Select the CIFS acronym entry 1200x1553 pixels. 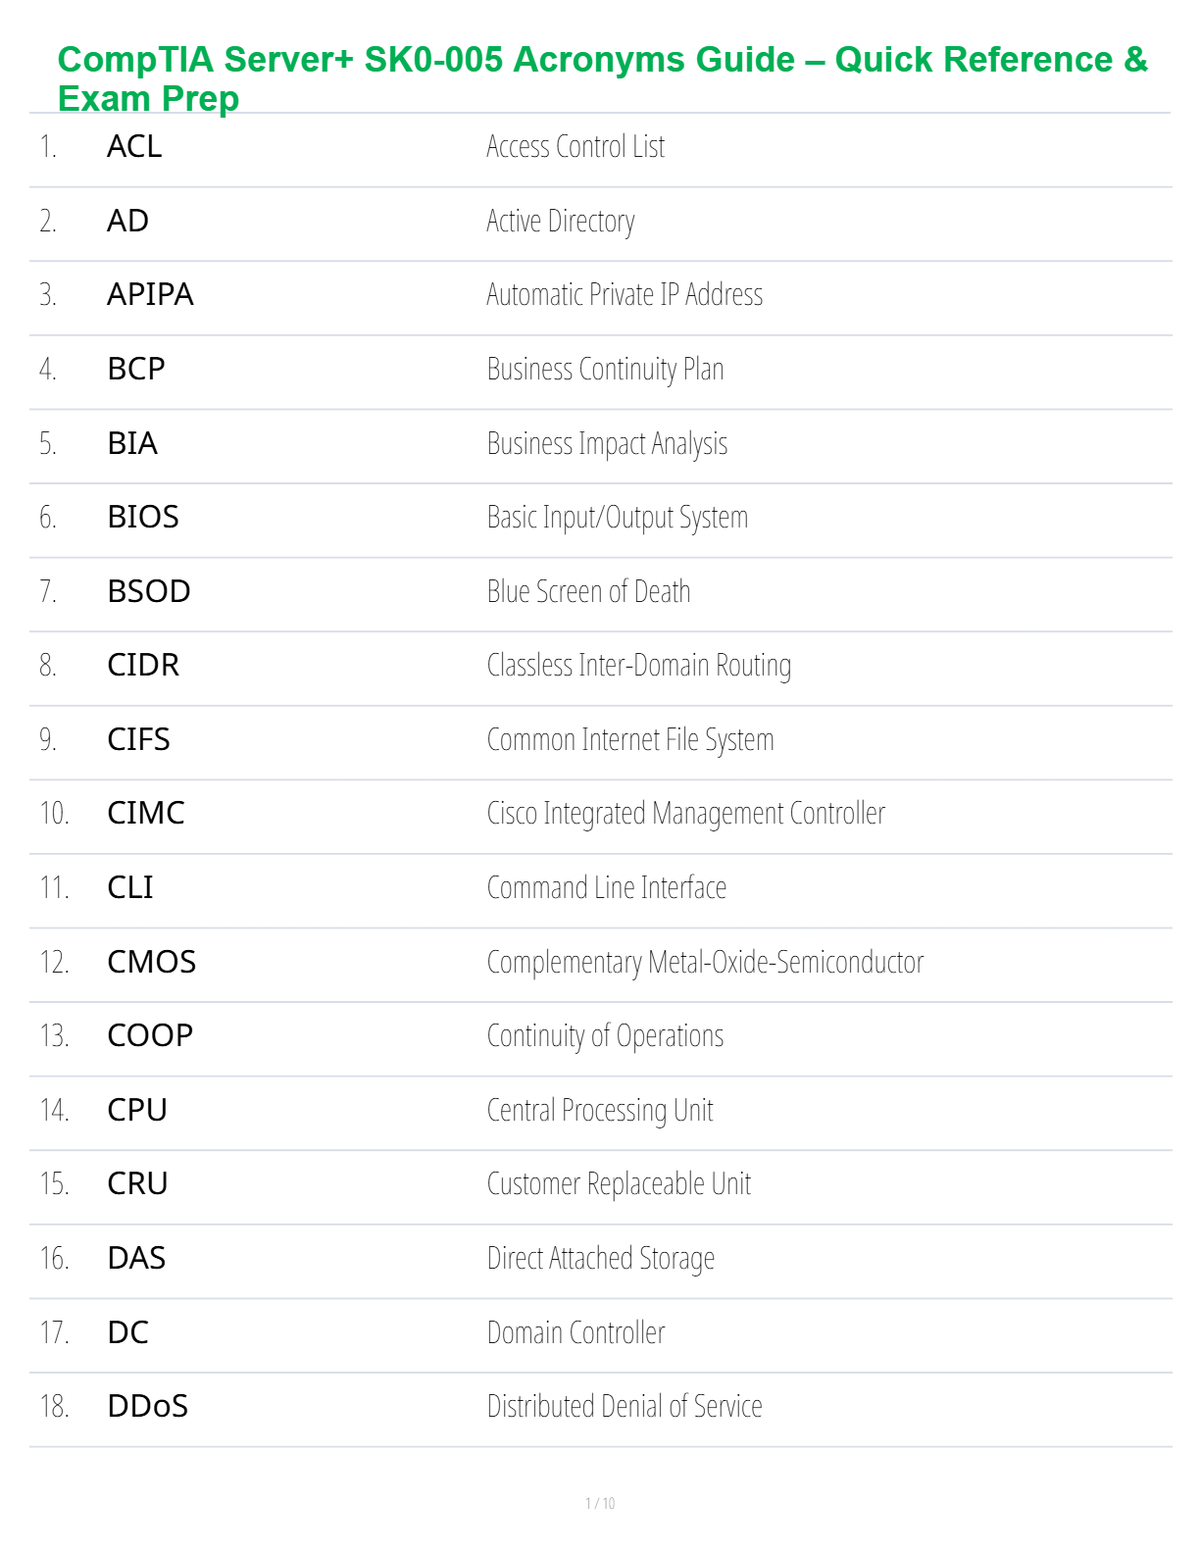[139, 739]
